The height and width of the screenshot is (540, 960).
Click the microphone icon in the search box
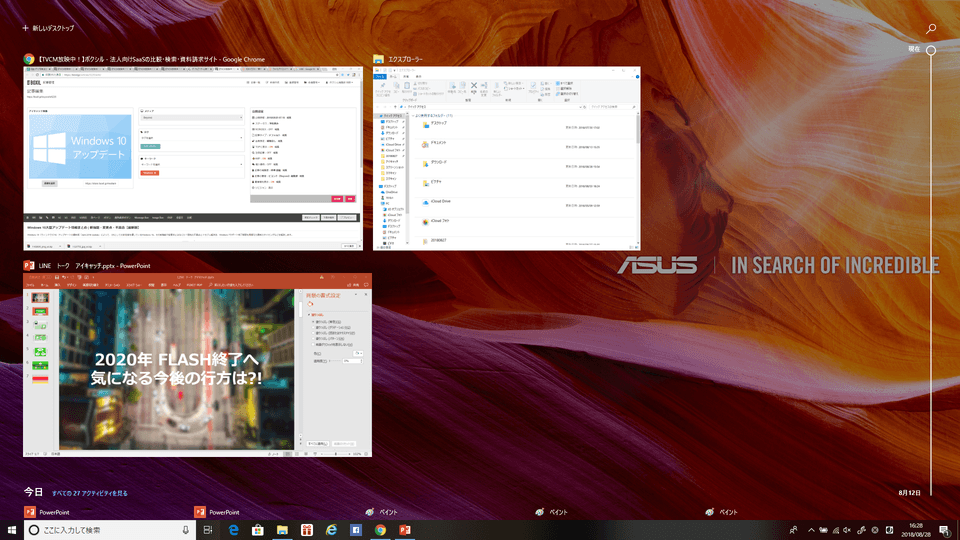(x=186, y=530)
